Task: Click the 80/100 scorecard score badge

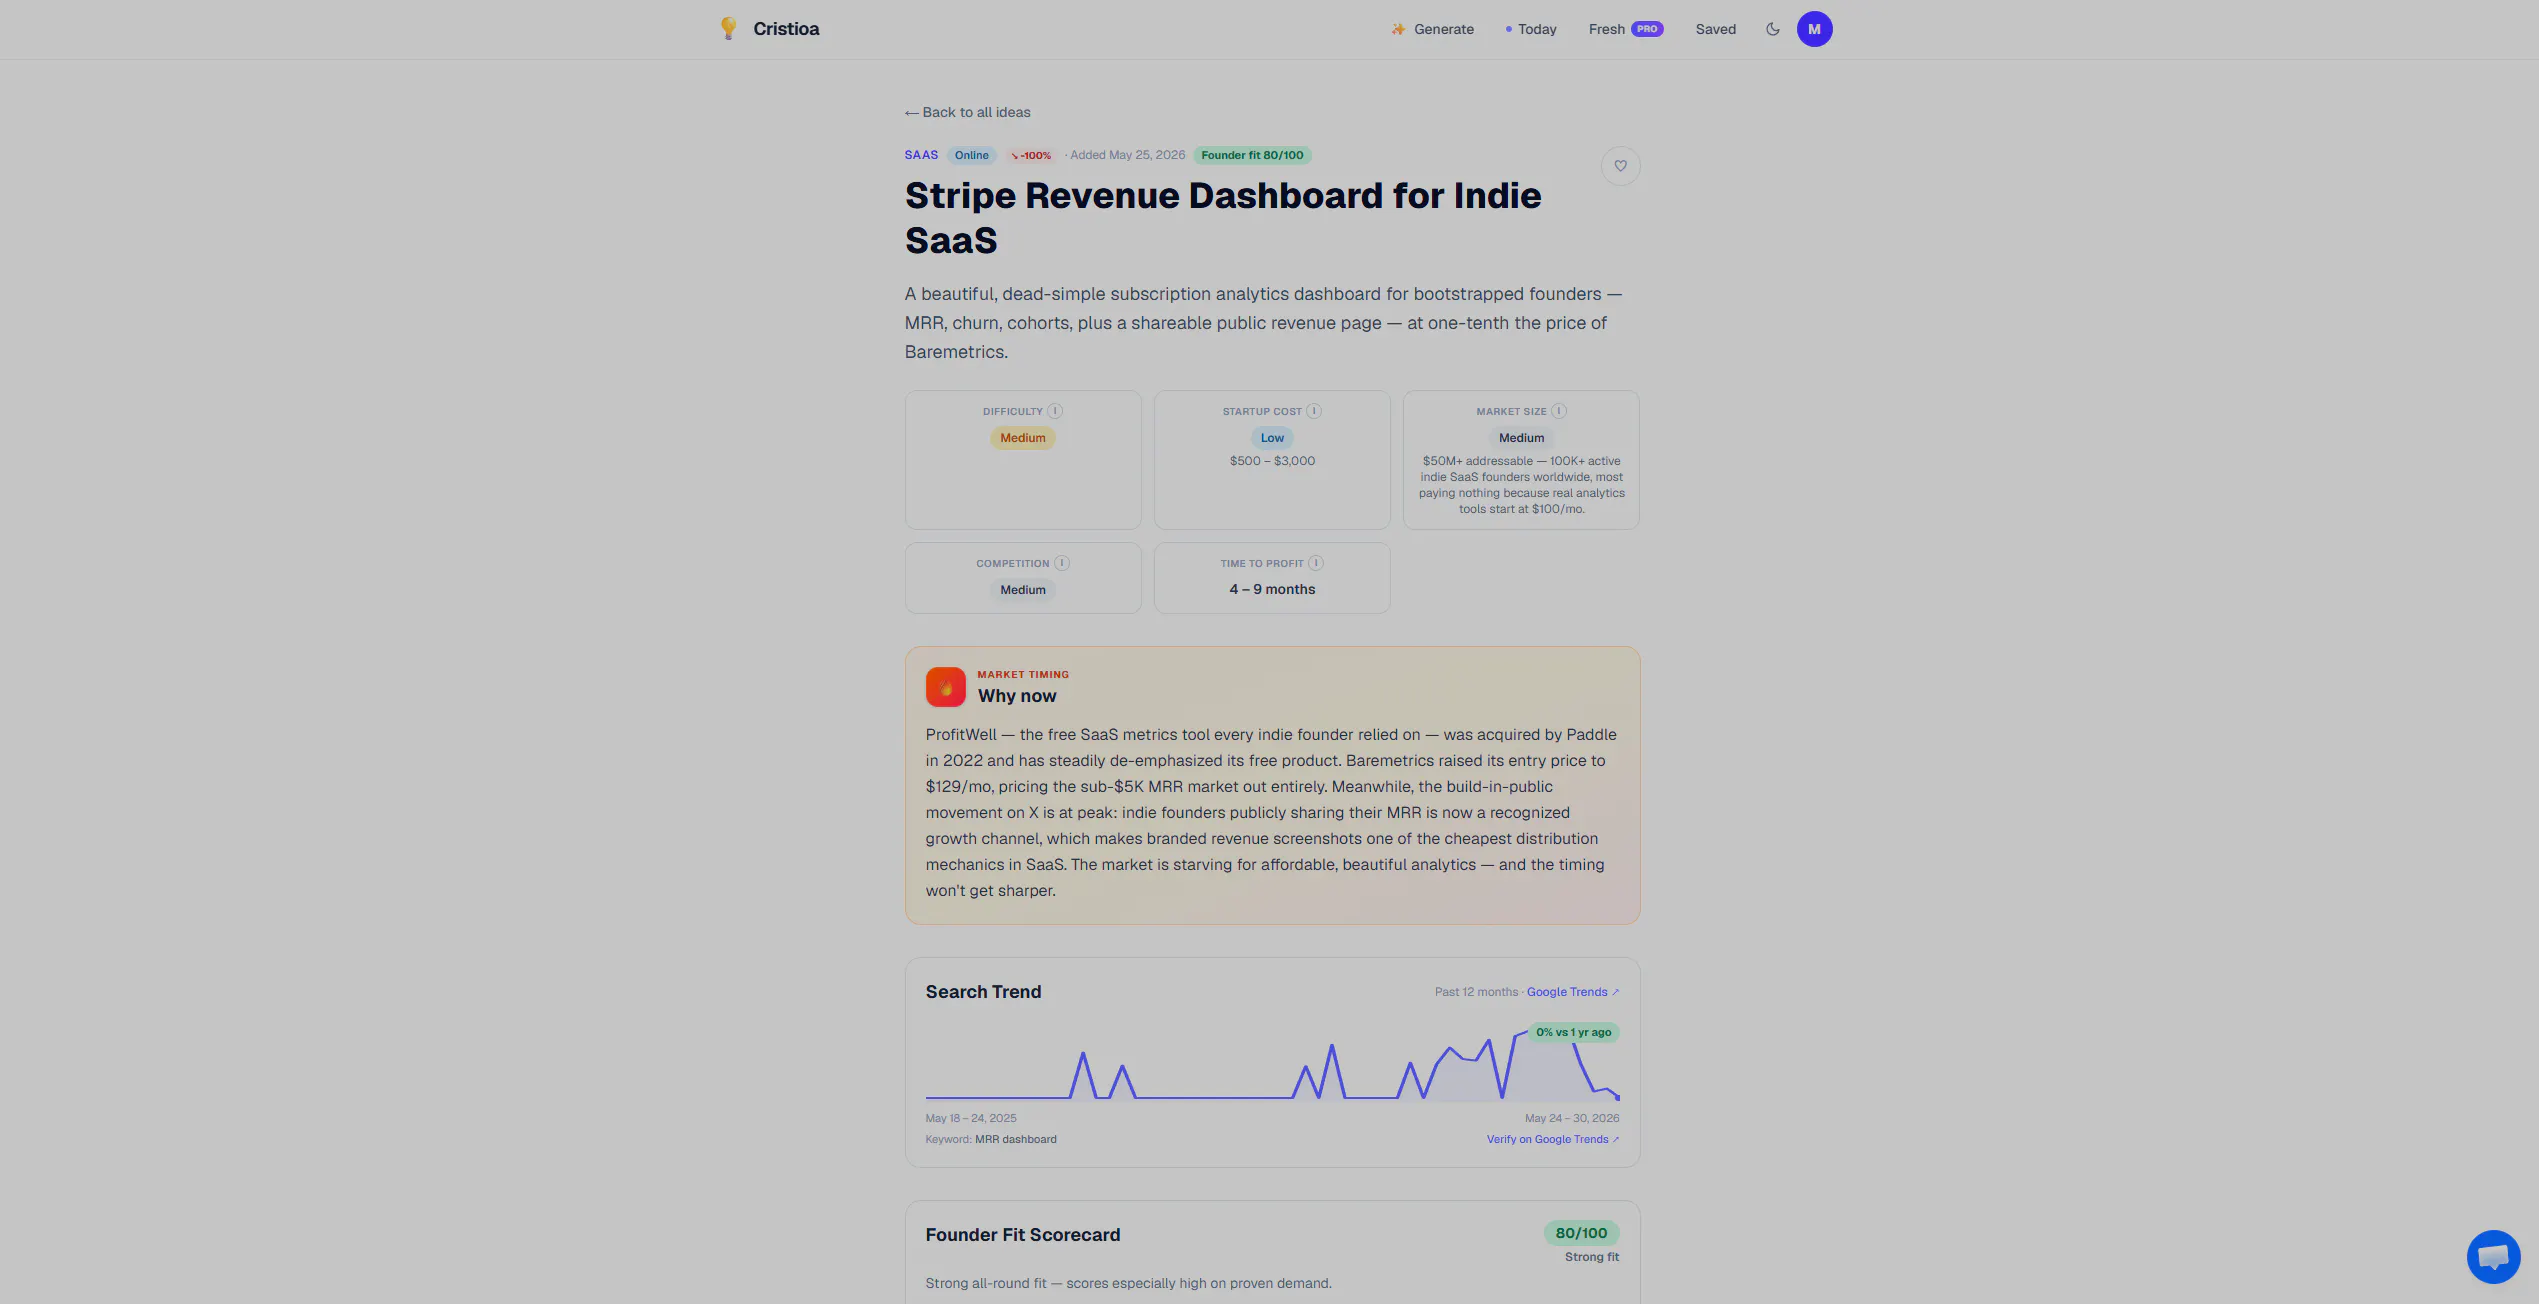Action: click(x=1581, y=1233)
